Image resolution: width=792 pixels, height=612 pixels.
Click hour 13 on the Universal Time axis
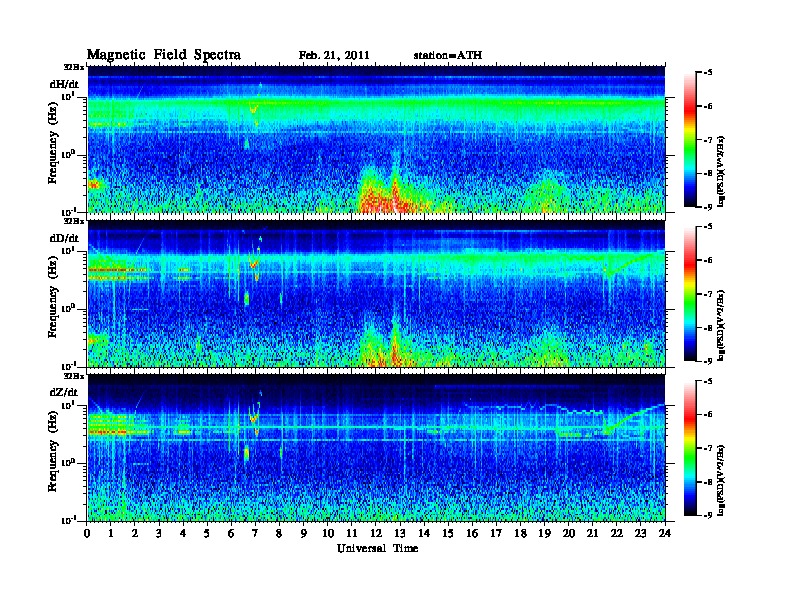pyautogui.click(x=400, y=533)
